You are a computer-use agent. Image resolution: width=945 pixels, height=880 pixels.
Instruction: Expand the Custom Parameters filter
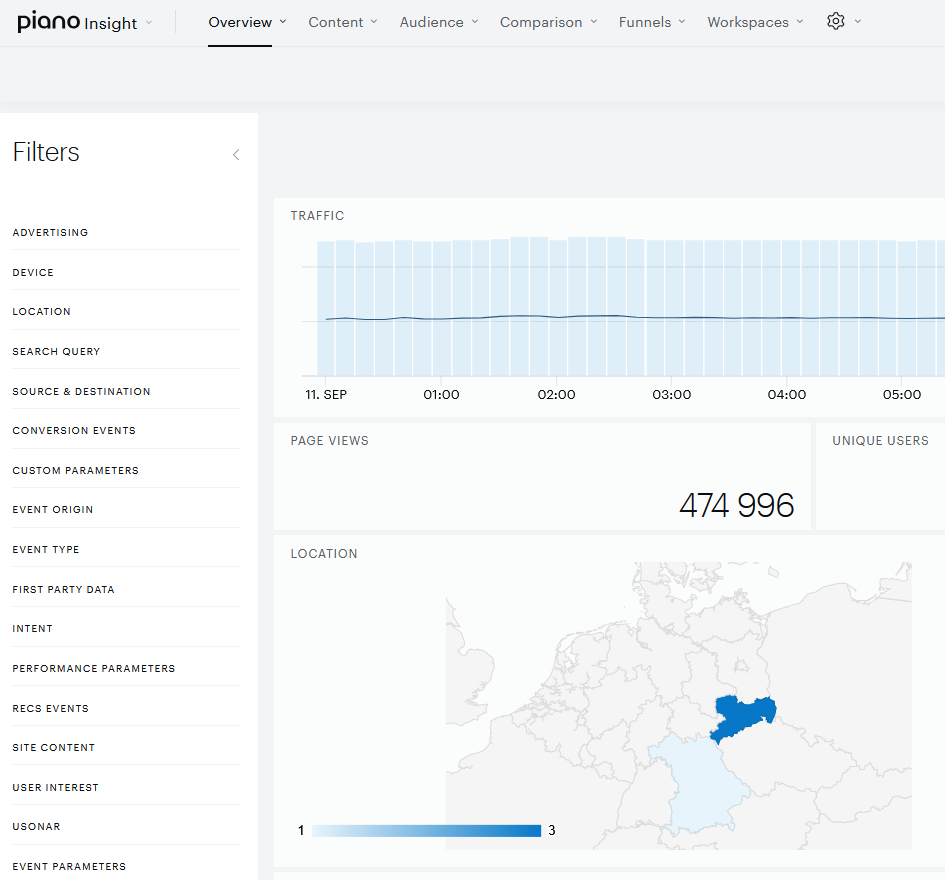(x=126, y=470)
